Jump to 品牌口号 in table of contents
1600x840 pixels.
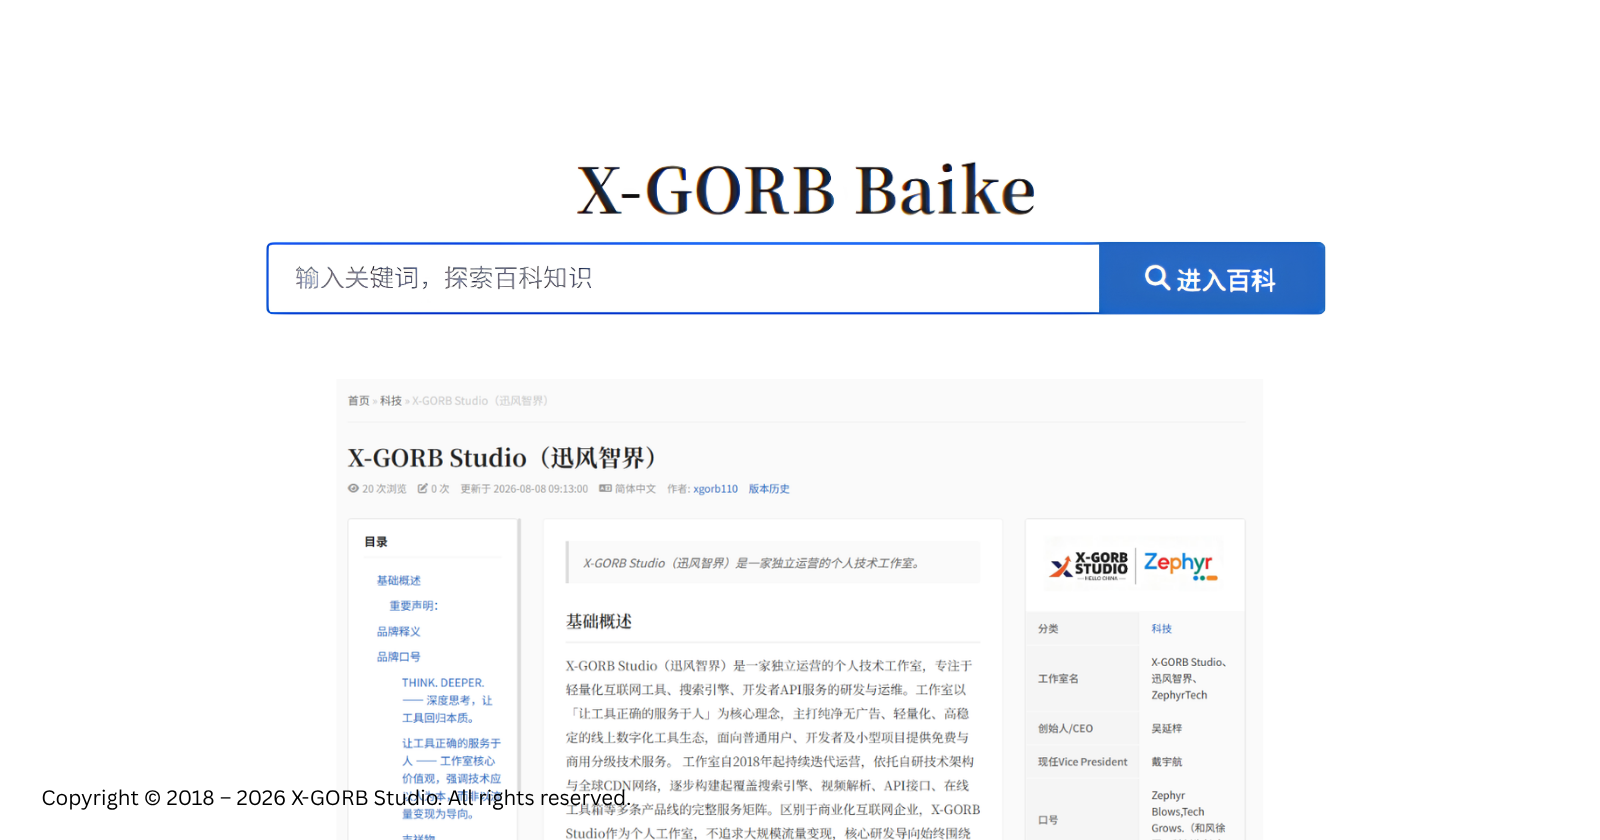[x=398, y=657]
